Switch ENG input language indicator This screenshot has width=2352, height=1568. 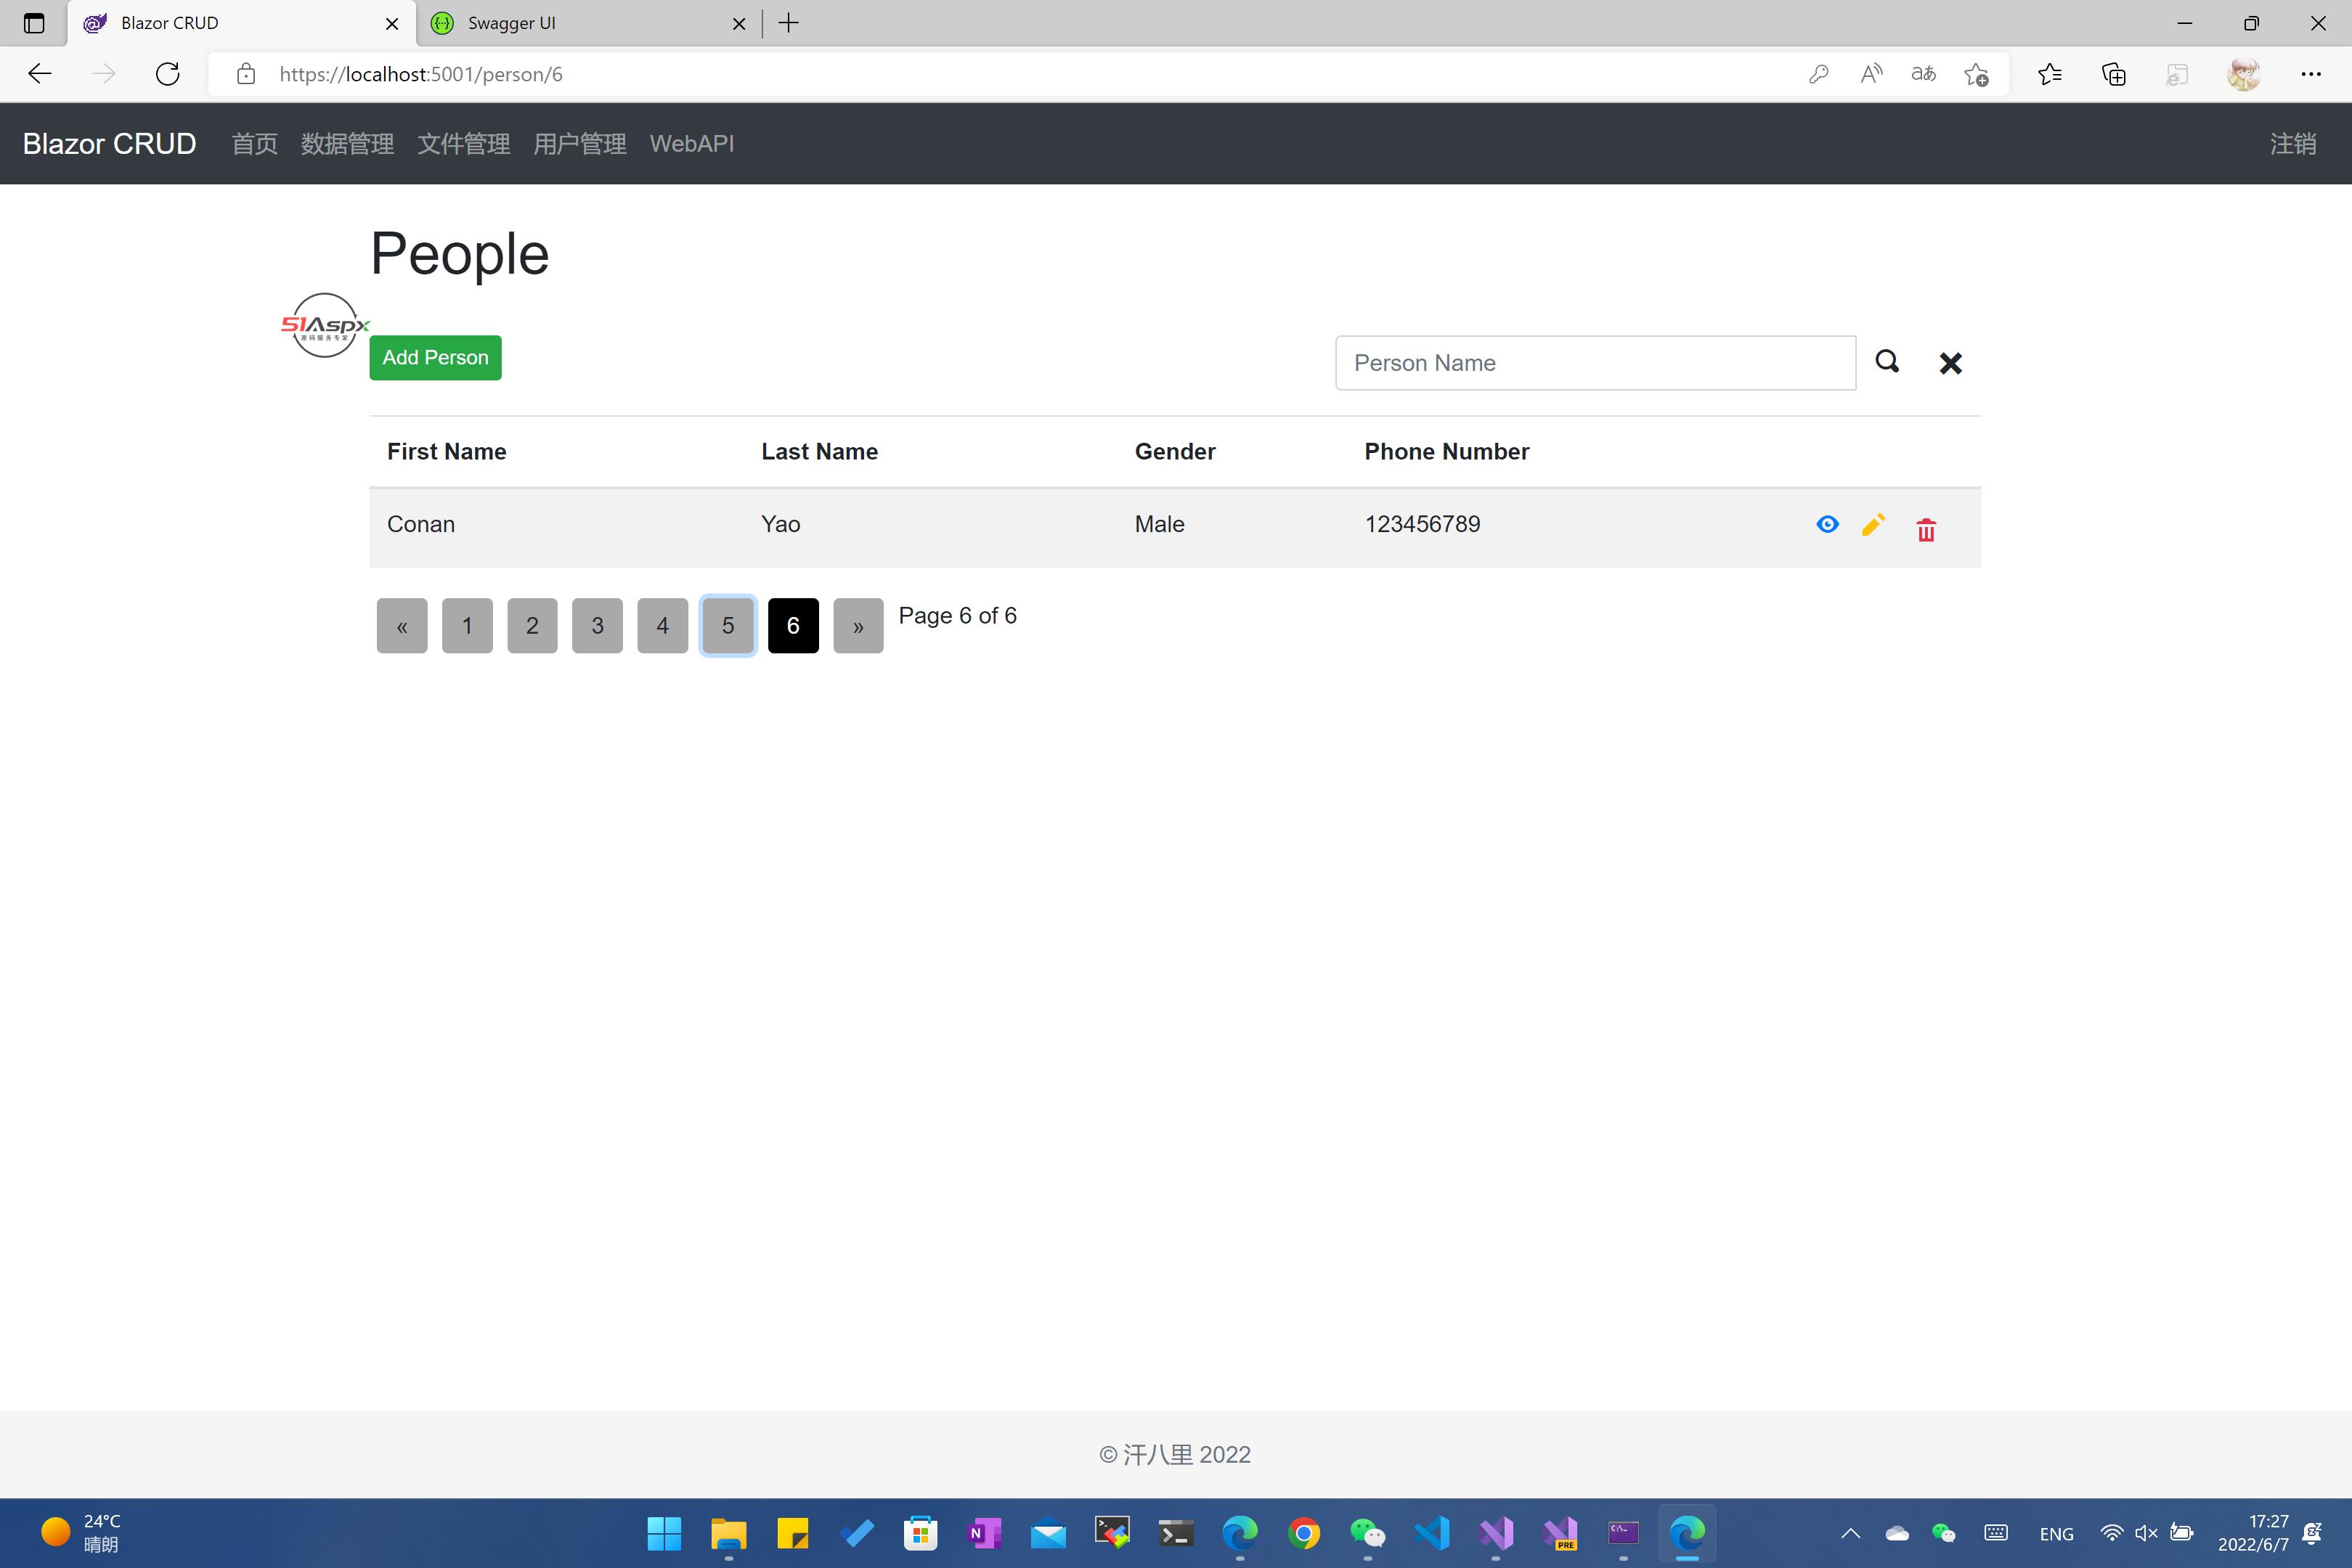[x=2056, y=1533]
